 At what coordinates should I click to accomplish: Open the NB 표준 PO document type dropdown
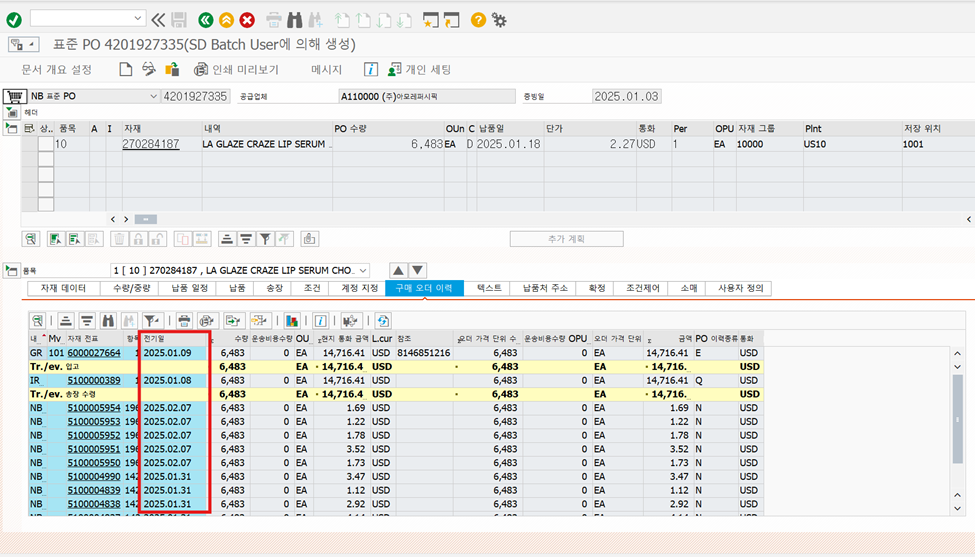[x=154, y=96]
